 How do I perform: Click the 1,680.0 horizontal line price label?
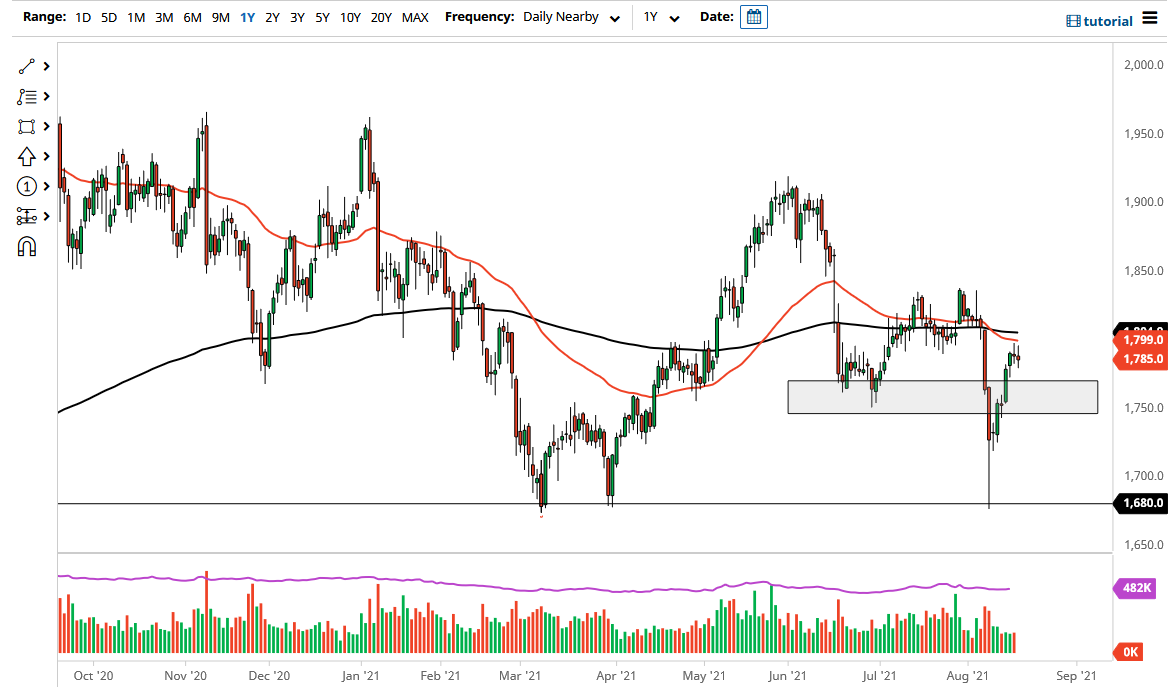click(1142, 503)
